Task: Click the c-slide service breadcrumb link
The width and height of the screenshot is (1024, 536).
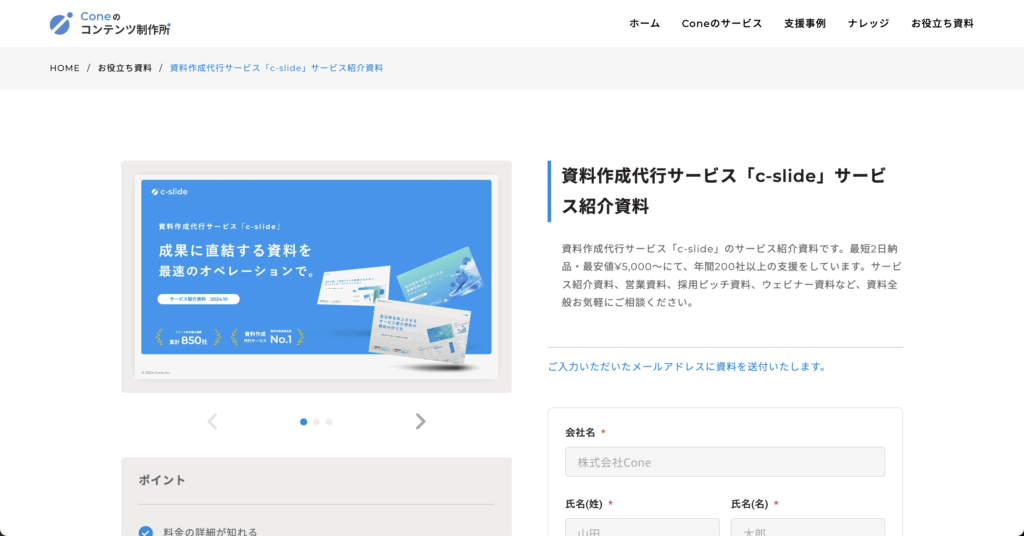Action: [276, 68]
